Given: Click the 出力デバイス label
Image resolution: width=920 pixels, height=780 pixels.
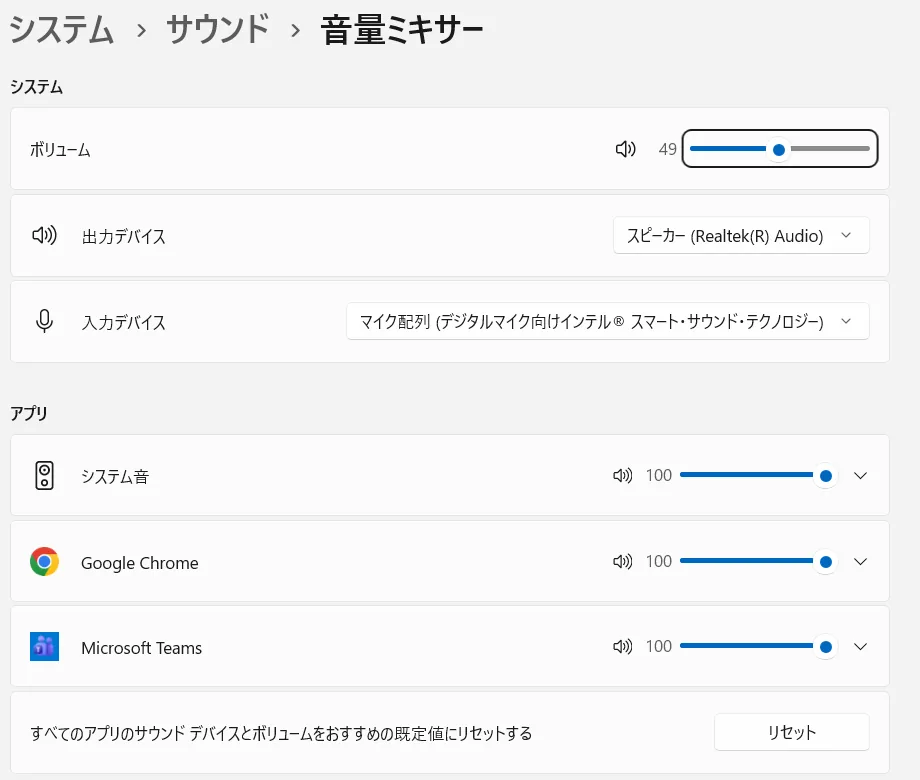Looking at the screenshot, I should [124, 237].
